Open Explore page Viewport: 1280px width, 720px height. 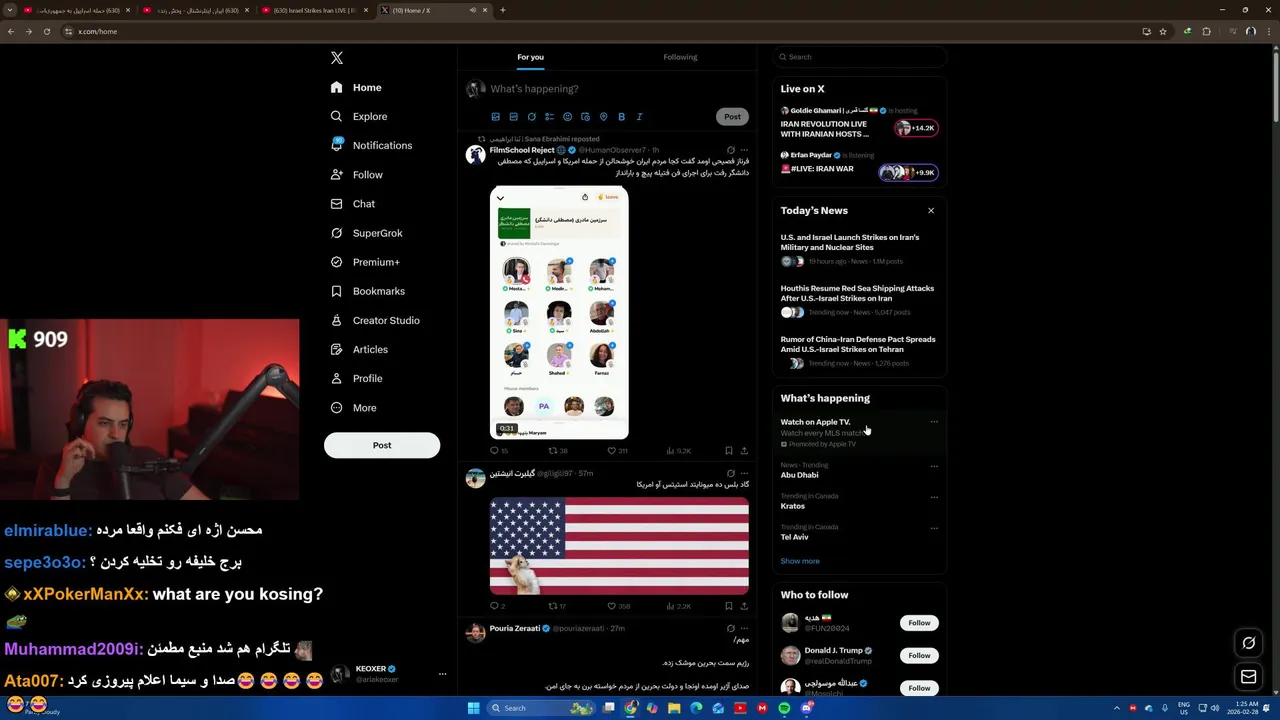click(358, 116)
